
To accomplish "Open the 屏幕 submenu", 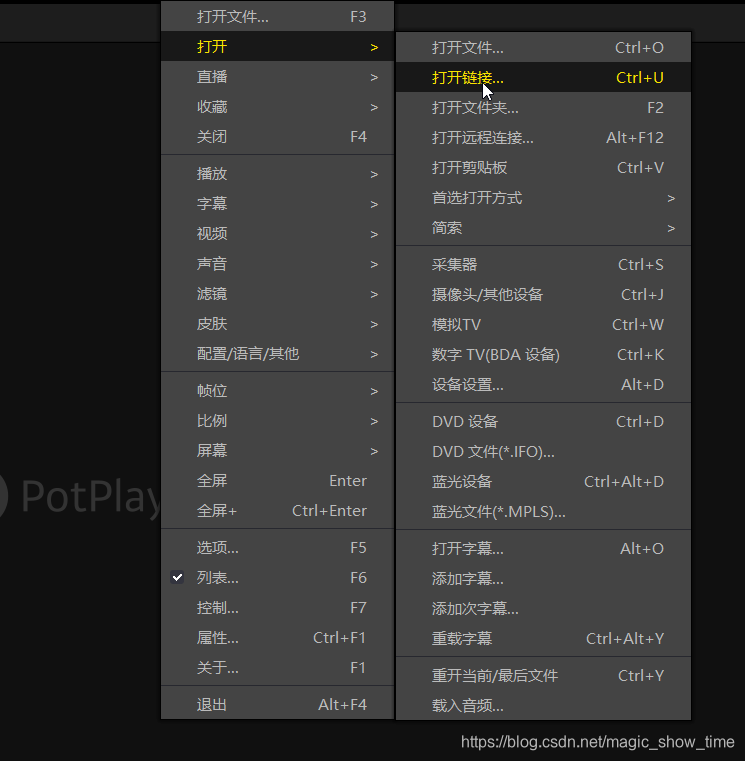I will tap(277, 451).
